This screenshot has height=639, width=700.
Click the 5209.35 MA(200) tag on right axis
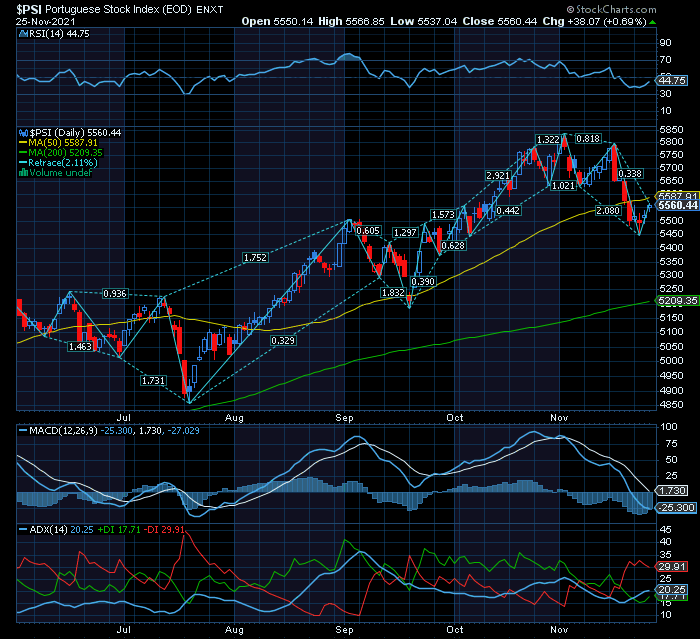[x=677, y=301]
